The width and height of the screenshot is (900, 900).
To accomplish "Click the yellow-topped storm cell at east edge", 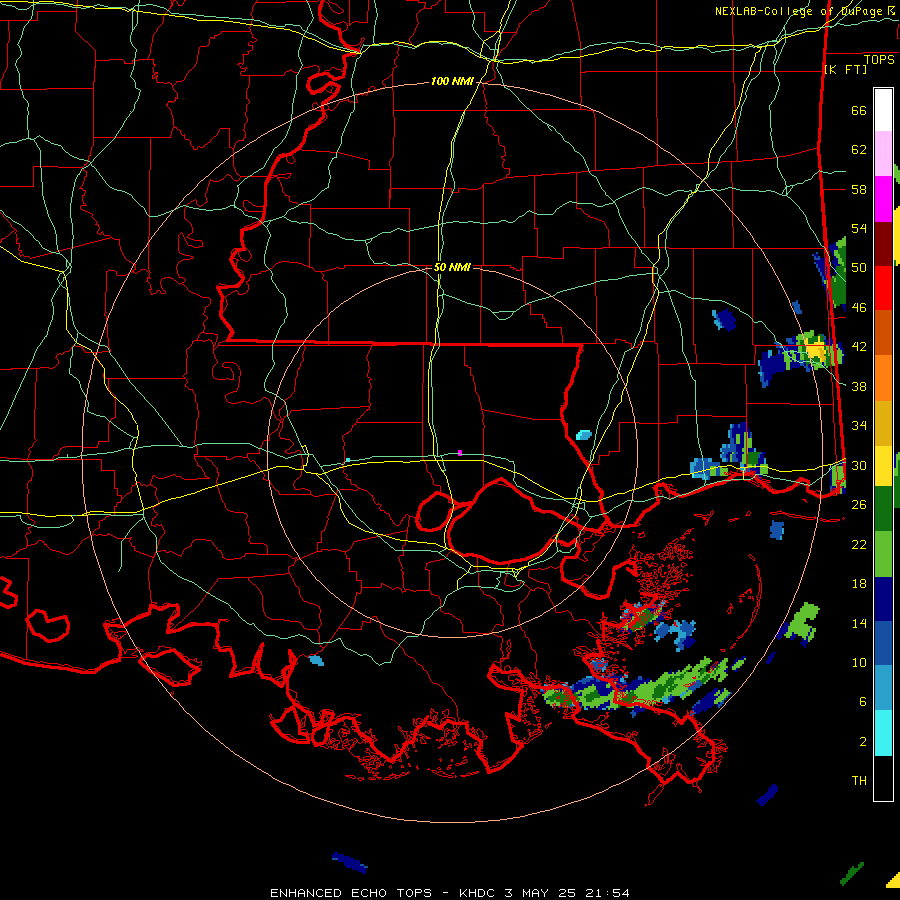I will tap(814, 349).
